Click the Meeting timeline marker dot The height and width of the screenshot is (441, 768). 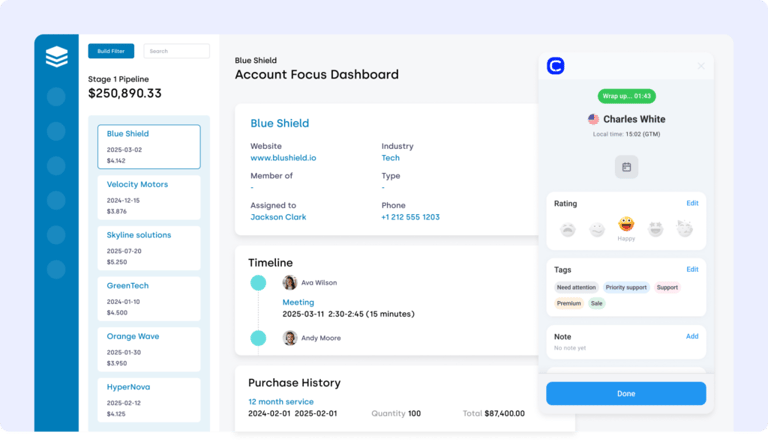click(258, 283)
